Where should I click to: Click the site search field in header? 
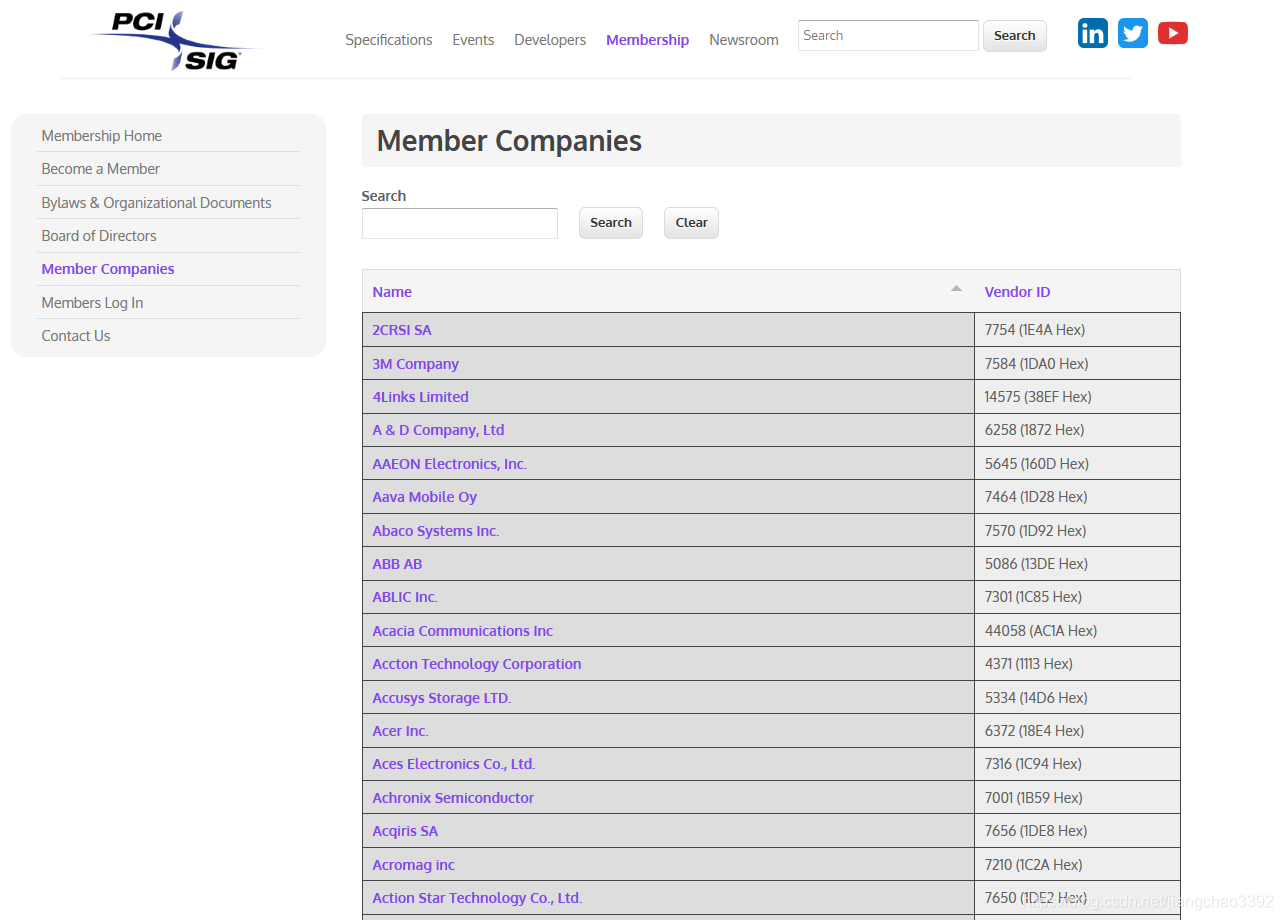[888, 35]
